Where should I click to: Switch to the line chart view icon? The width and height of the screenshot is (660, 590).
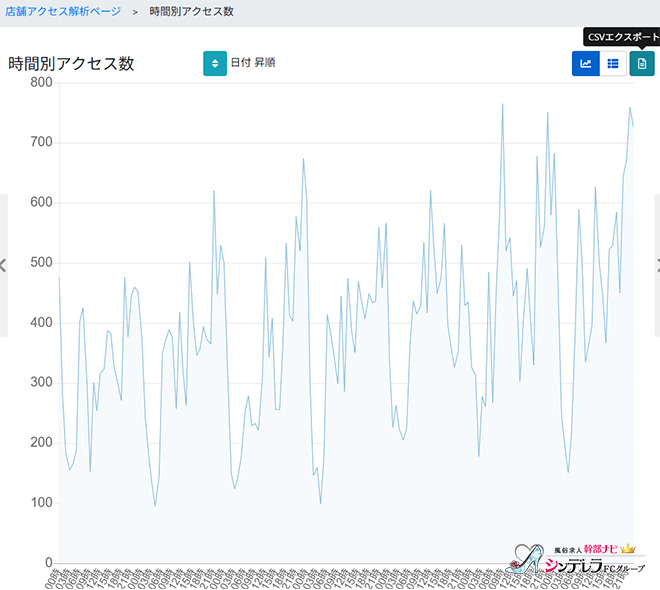[x=586, y=63]
